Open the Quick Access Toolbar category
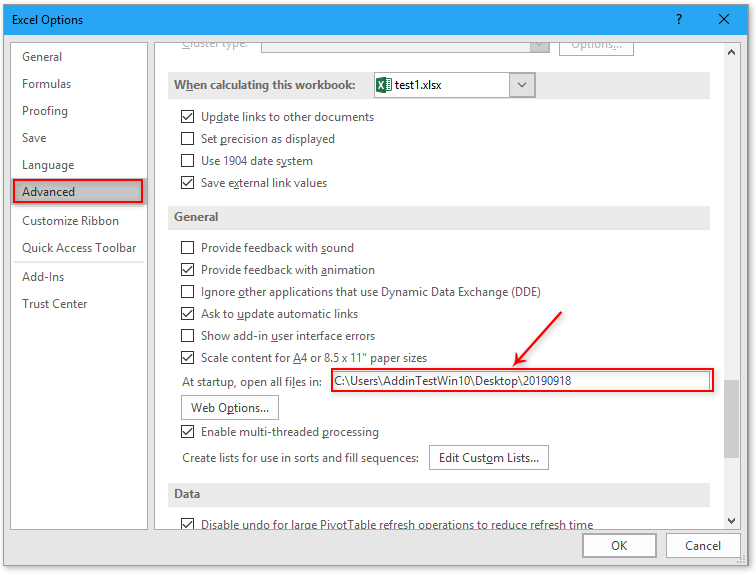The image size is (756, 575). pyautogui.click(x=79, y=248)
